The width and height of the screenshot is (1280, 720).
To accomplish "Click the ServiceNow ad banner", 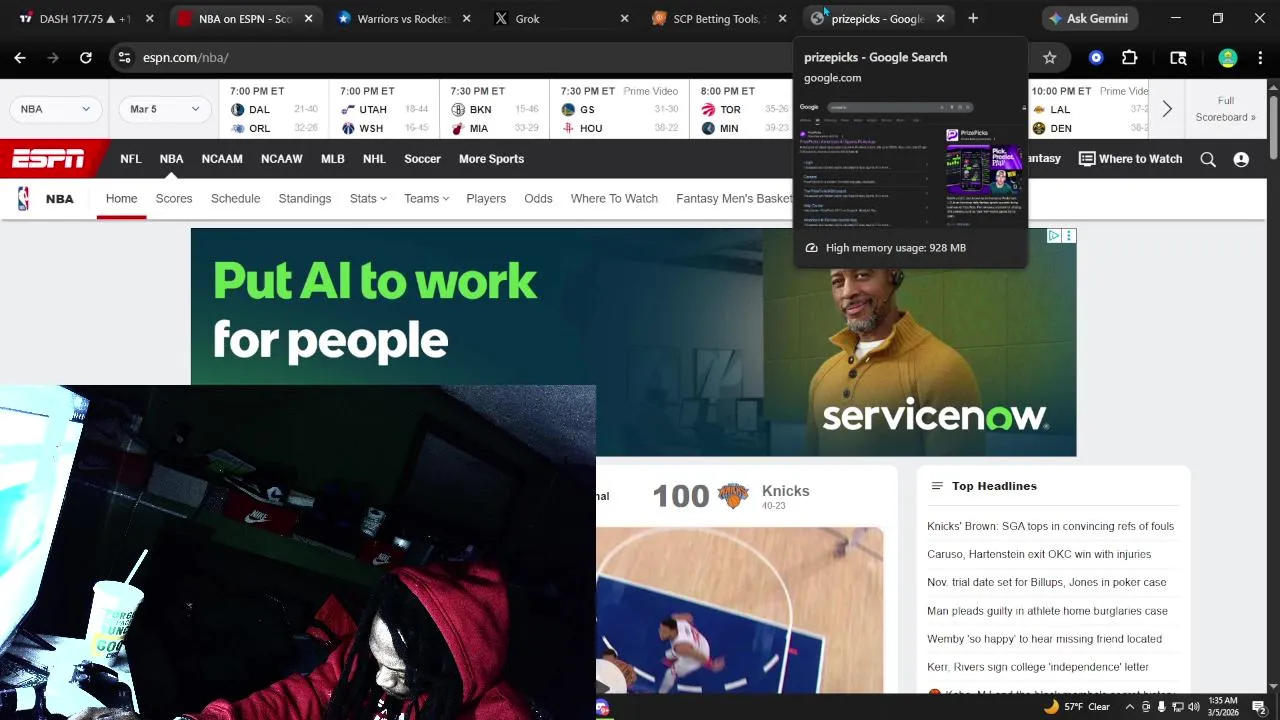I will [x=633, y=342].
